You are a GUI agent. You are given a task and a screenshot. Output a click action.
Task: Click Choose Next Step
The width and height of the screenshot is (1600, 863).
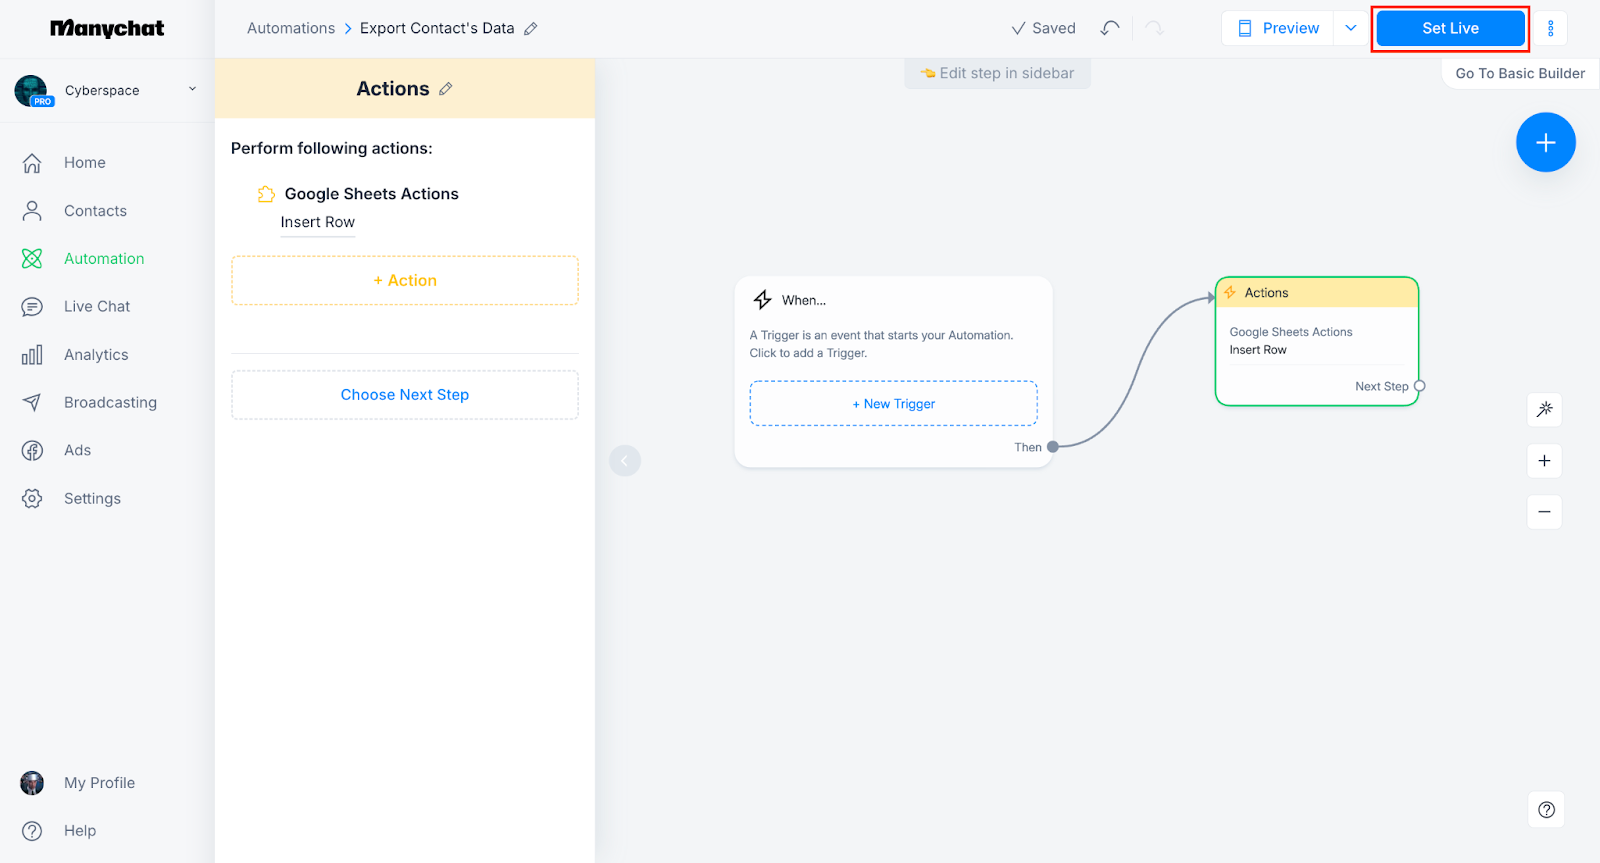click(405, 395)
